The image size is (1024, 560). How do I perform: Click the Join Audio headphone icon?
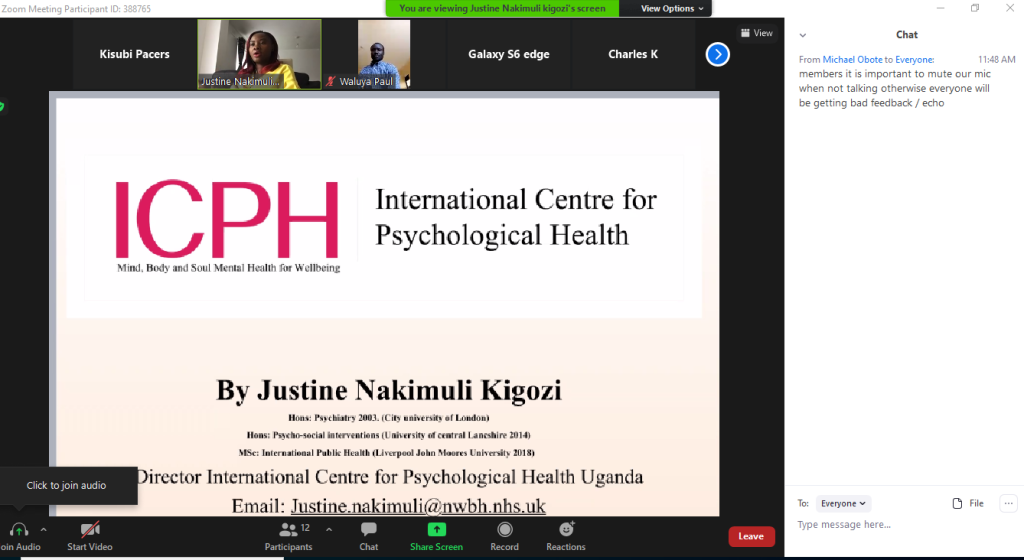[x=19, y=530]
